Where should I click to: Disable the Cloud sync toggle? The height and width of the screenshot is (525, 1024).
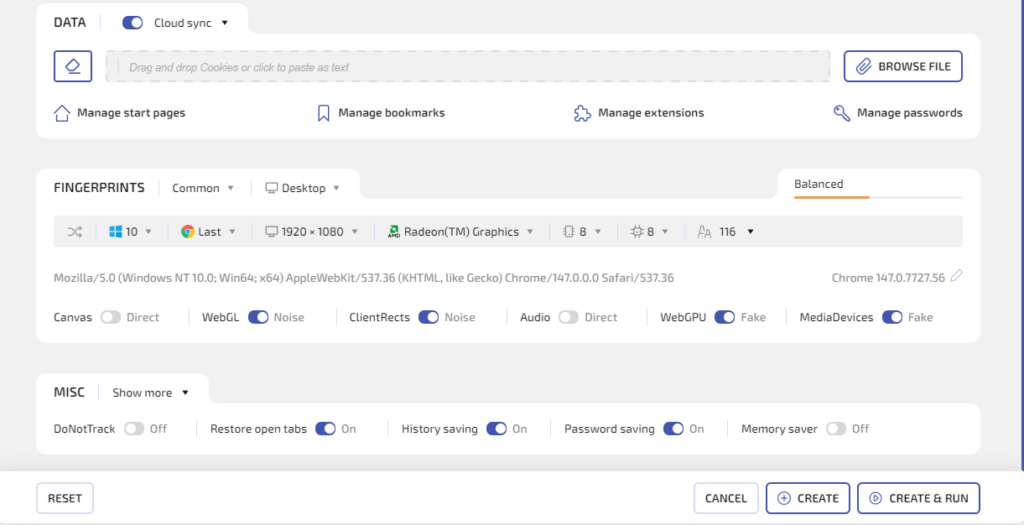coord(132,23)
